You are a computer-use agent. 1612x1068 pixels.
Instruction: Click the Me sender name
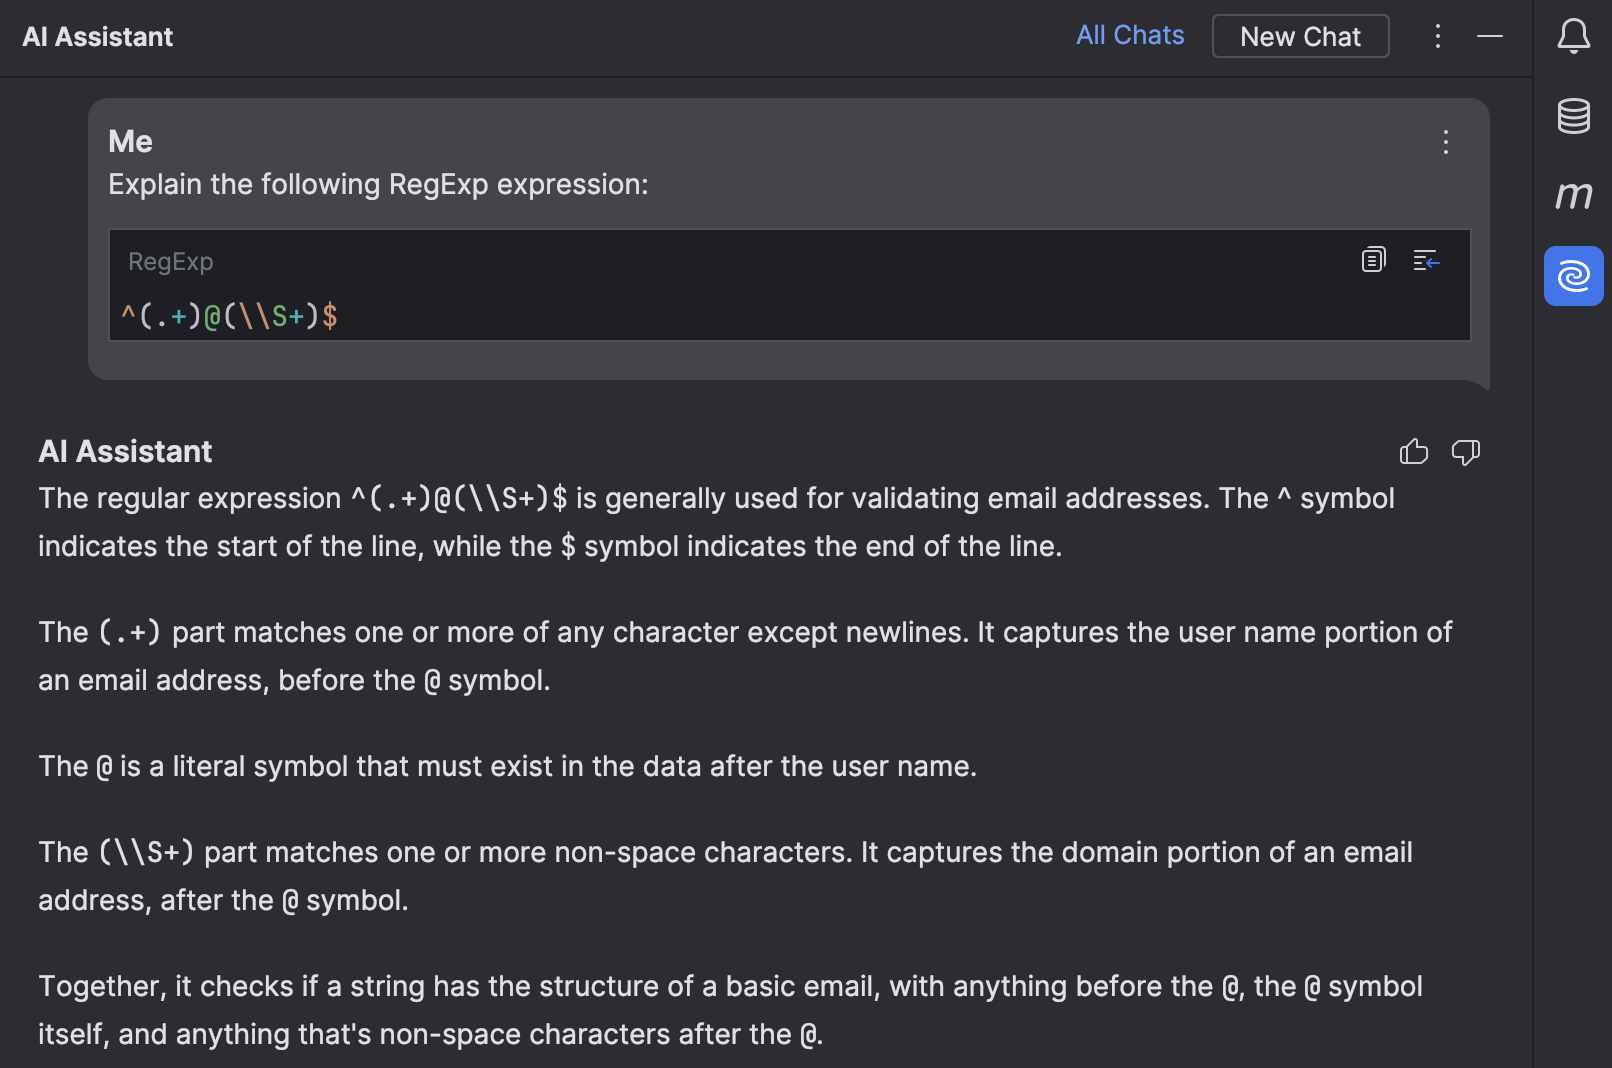point(130,142)
